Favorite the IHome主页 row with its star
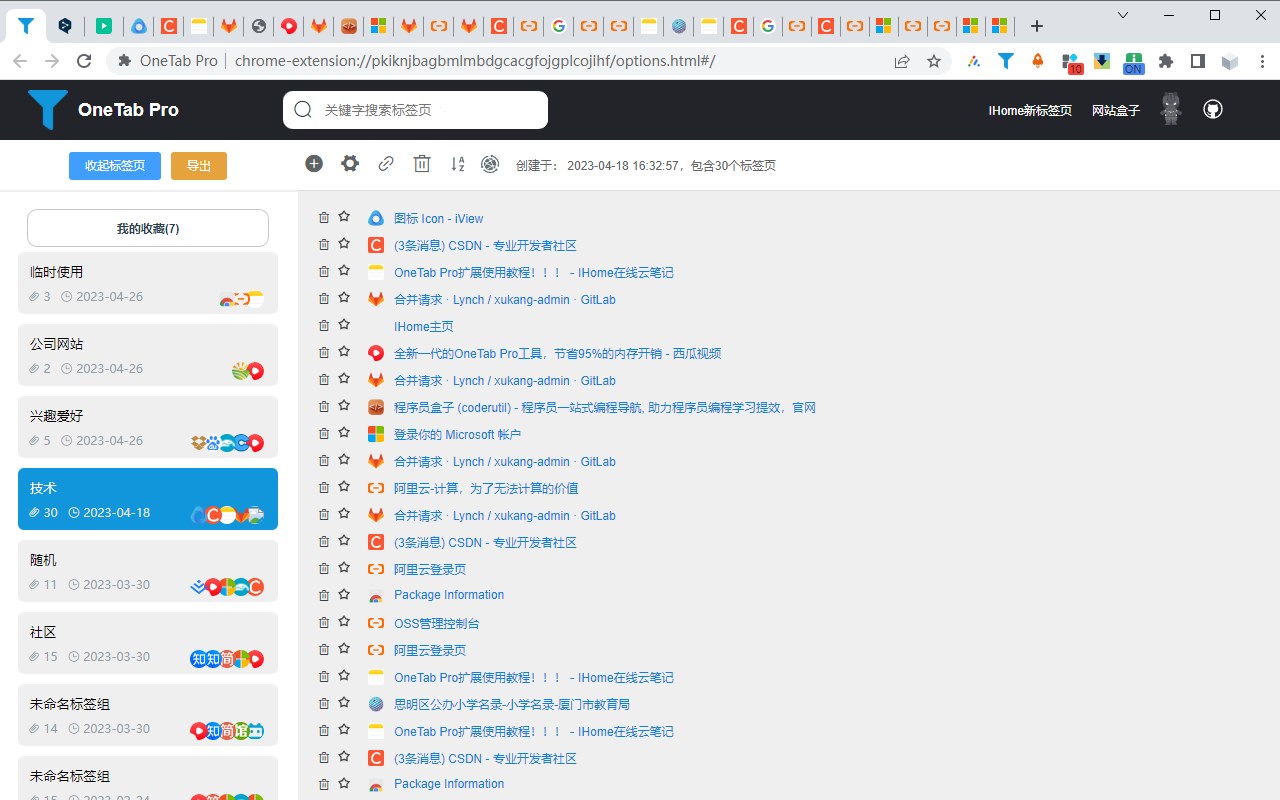The height and width of the screenshot is (800, 1280). click(x=344, y=324)
